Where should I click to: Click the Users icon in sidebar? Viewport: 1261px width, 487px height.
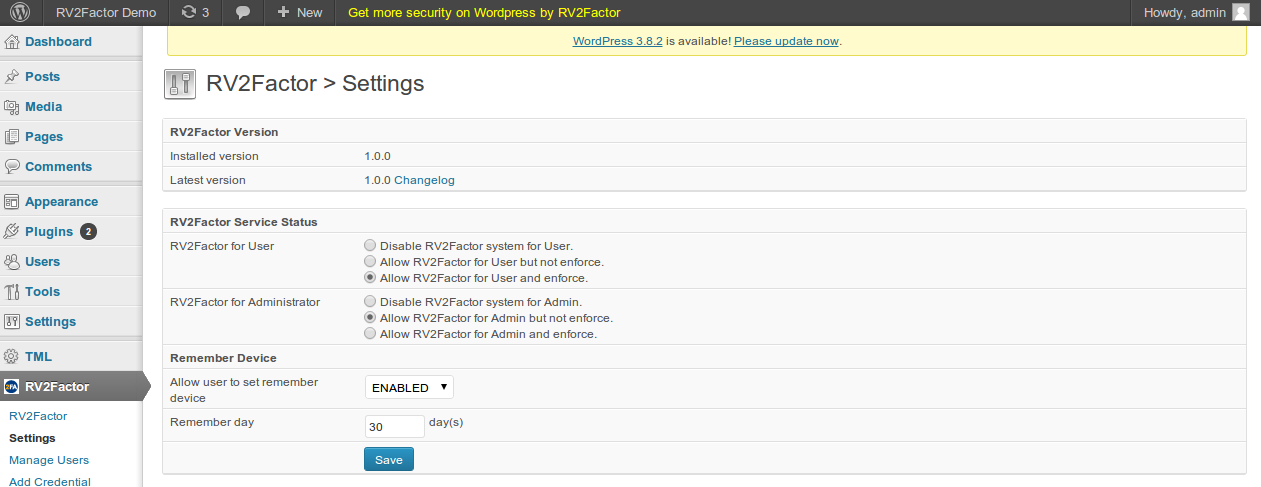(x=12, y=262)
